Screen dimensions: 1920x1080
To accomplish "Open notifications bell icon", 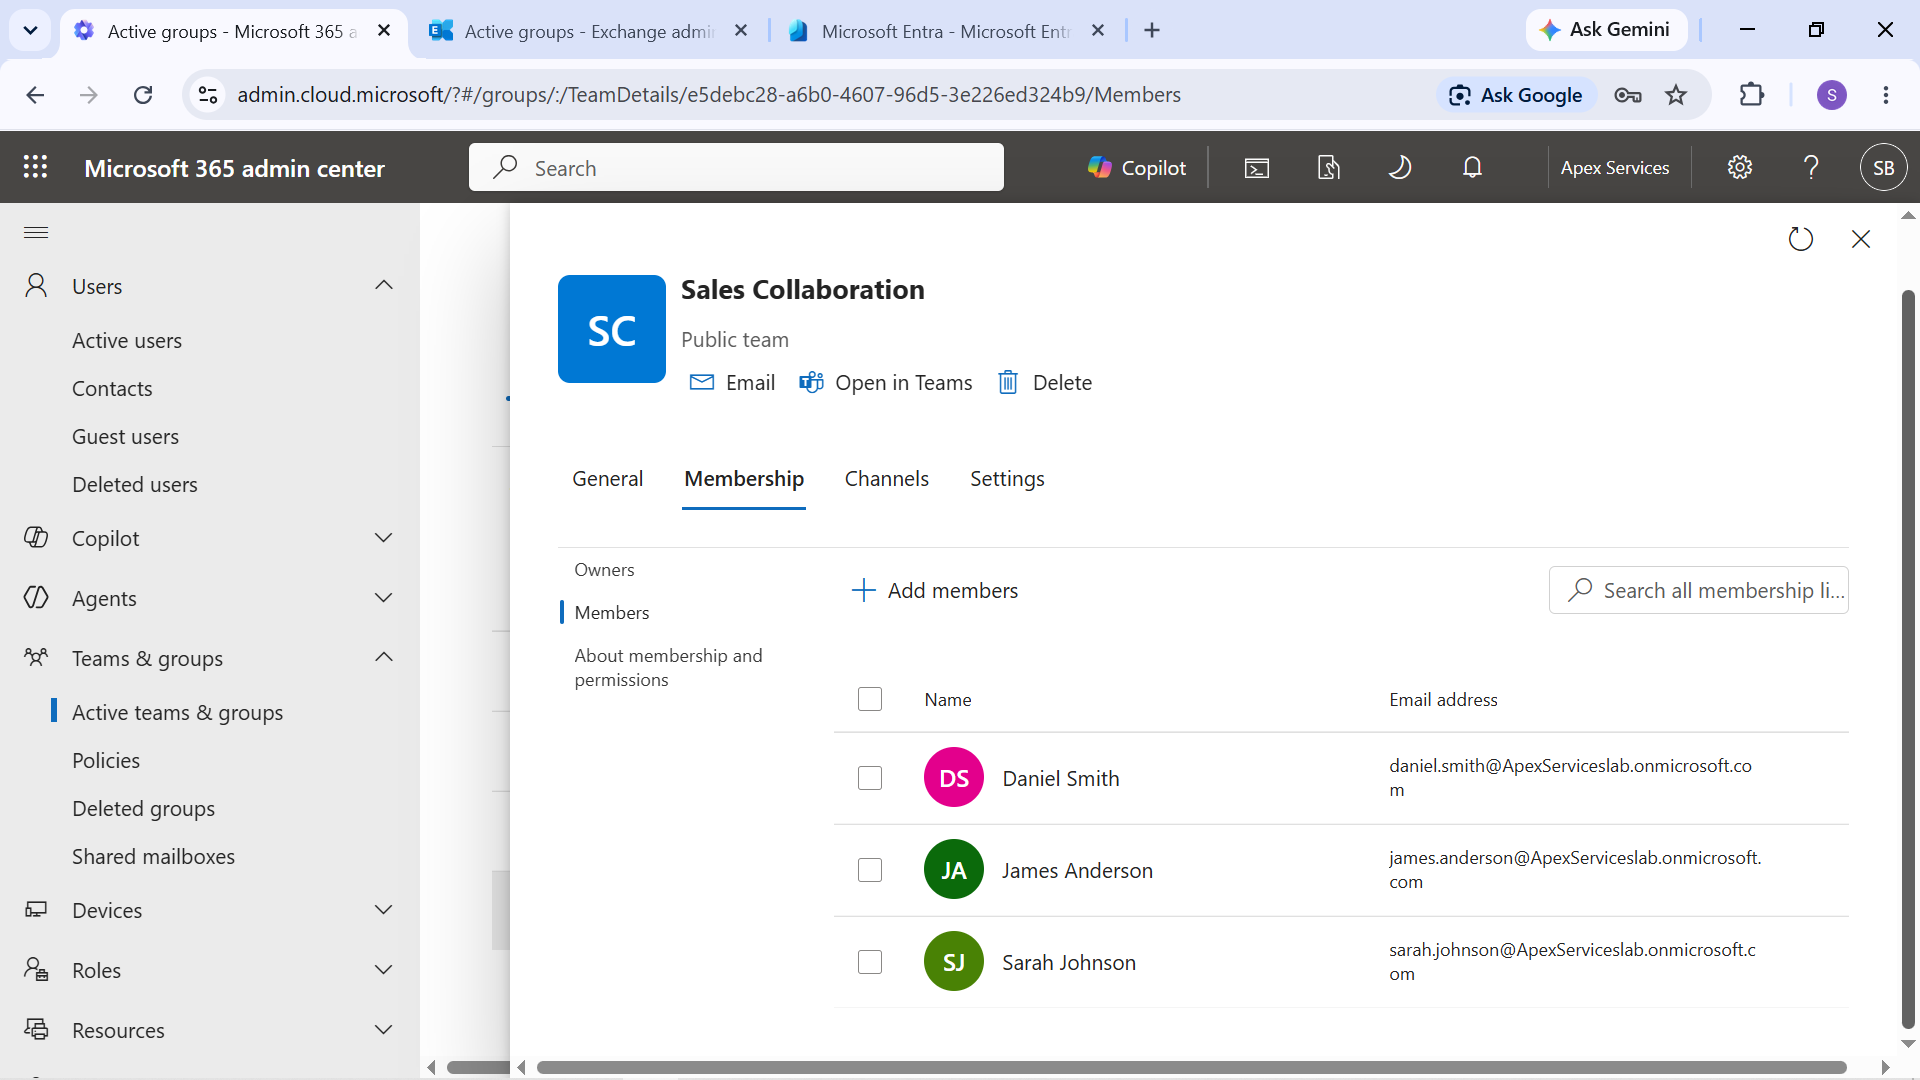I will 1472,167.
